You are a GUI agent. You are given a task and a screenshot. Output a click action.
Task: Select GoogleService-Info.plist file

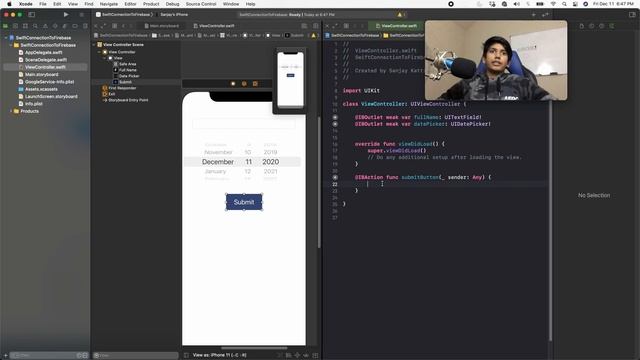tap(49, 82)
